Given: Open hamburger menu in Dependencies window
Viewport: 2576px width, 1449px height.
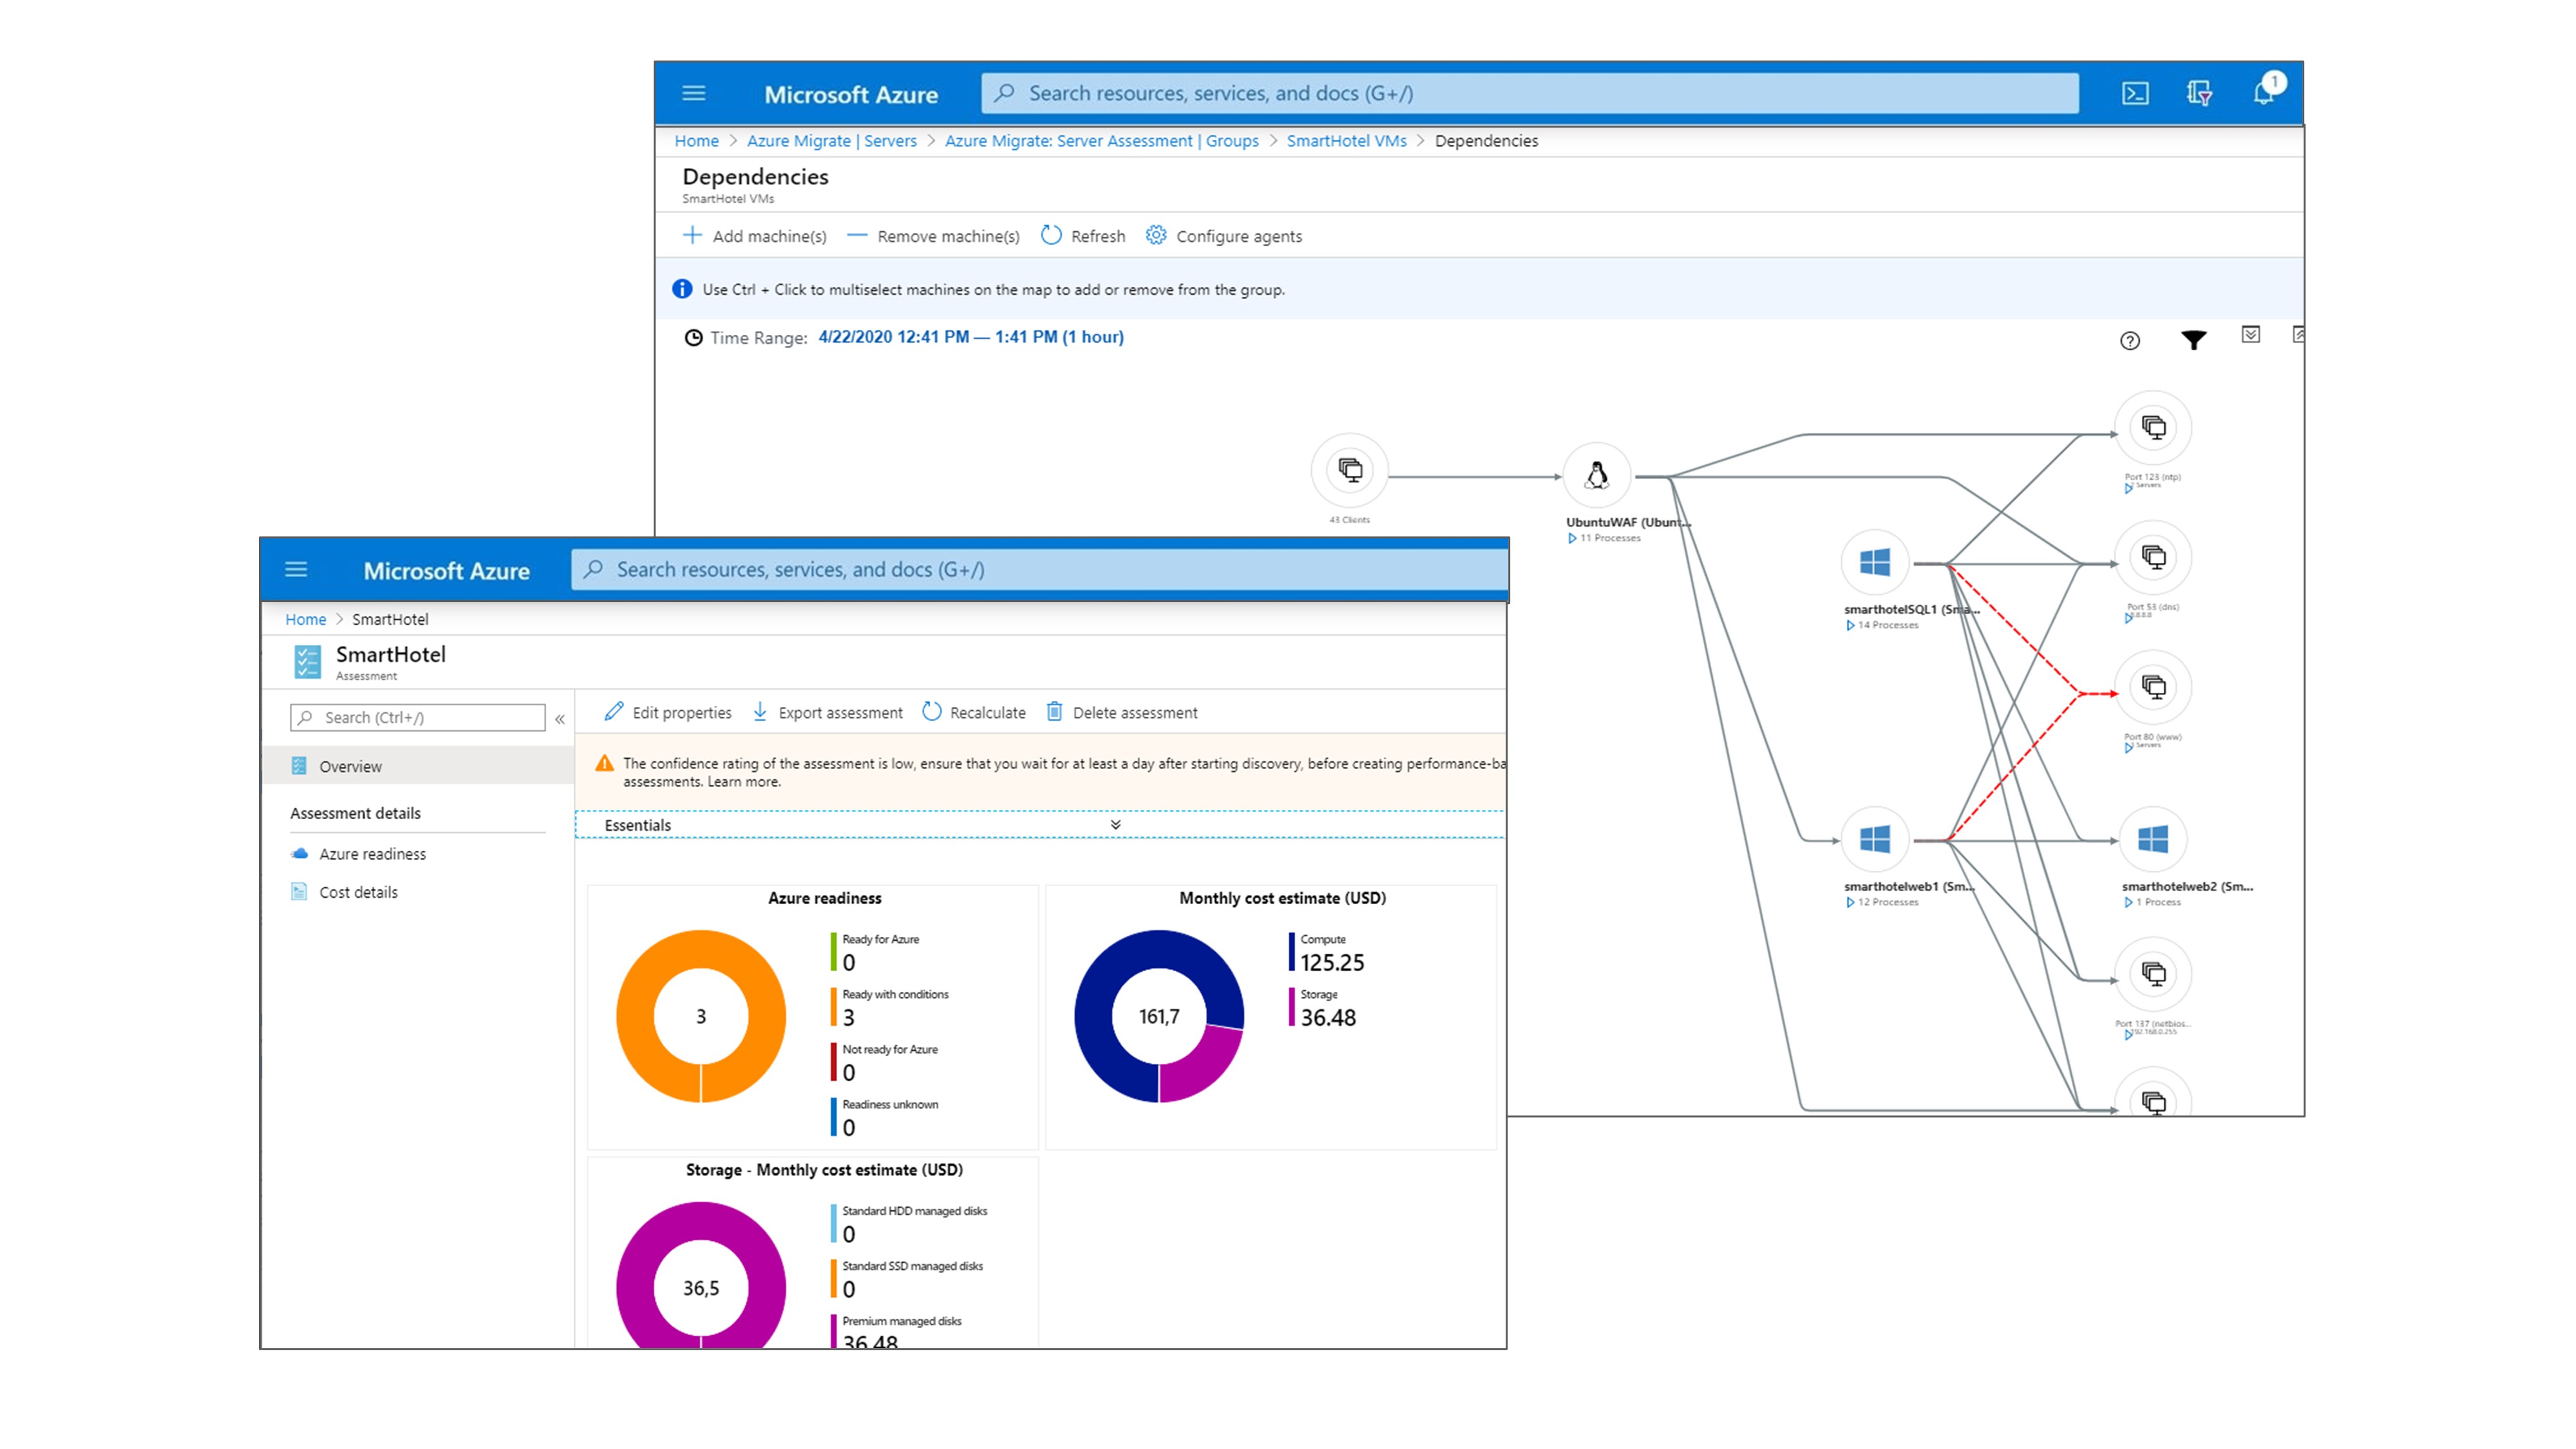Looking at the screenshot, I should pos(693,93).
